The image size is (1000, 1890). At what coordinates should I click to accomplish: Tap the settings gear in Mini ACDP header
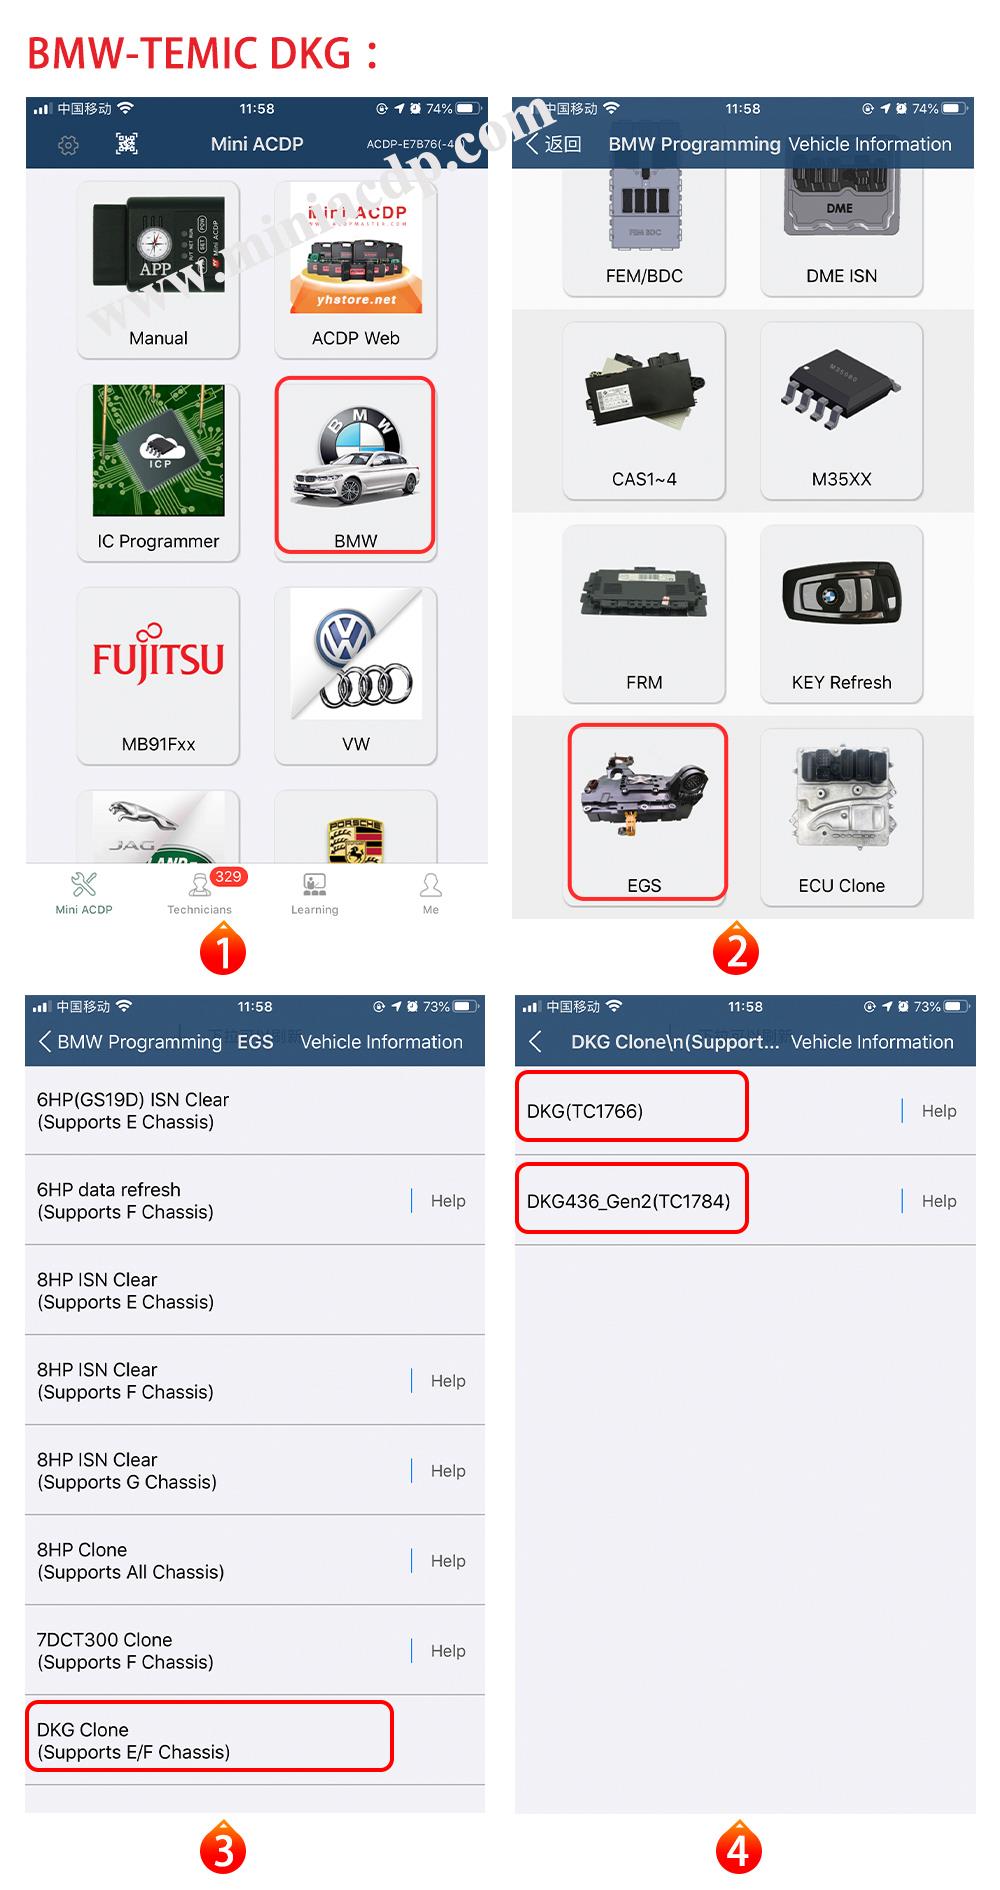pyautogui.click(x=68, y=145)
